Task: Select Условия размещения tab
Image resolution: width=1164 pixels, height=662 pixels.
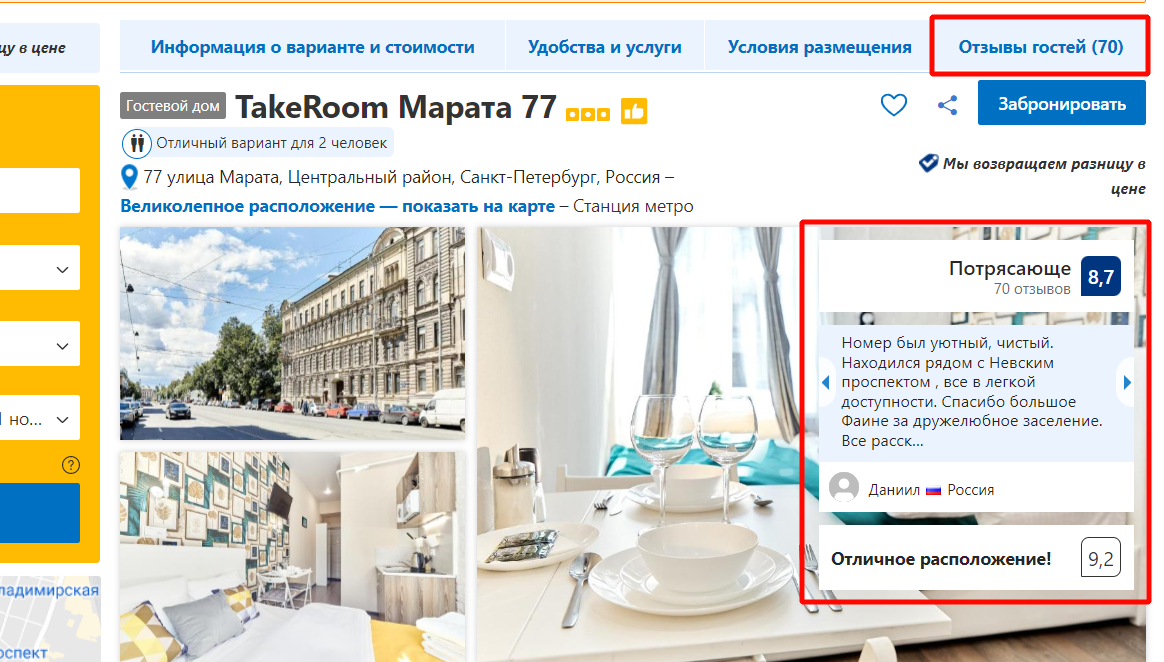Action: [819, 47]
